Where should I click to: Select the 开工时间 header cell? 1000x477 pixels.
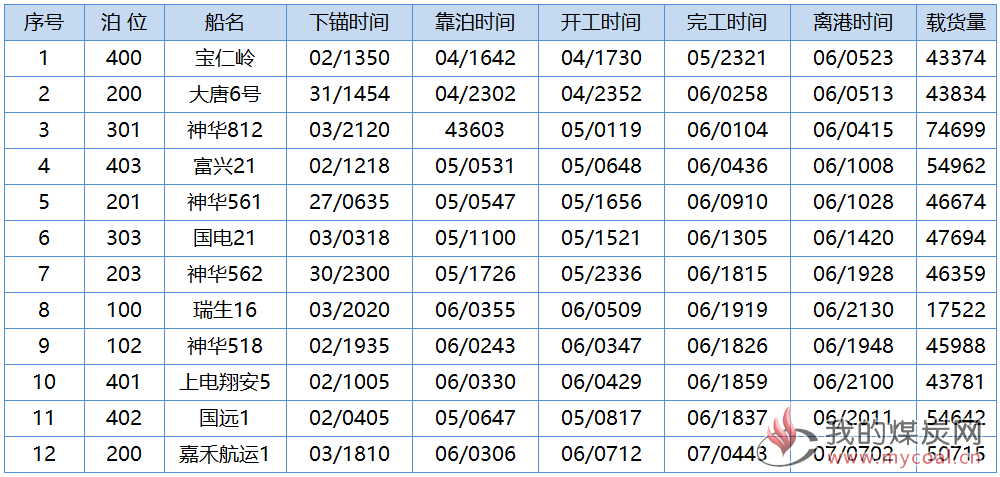(601, 22)
